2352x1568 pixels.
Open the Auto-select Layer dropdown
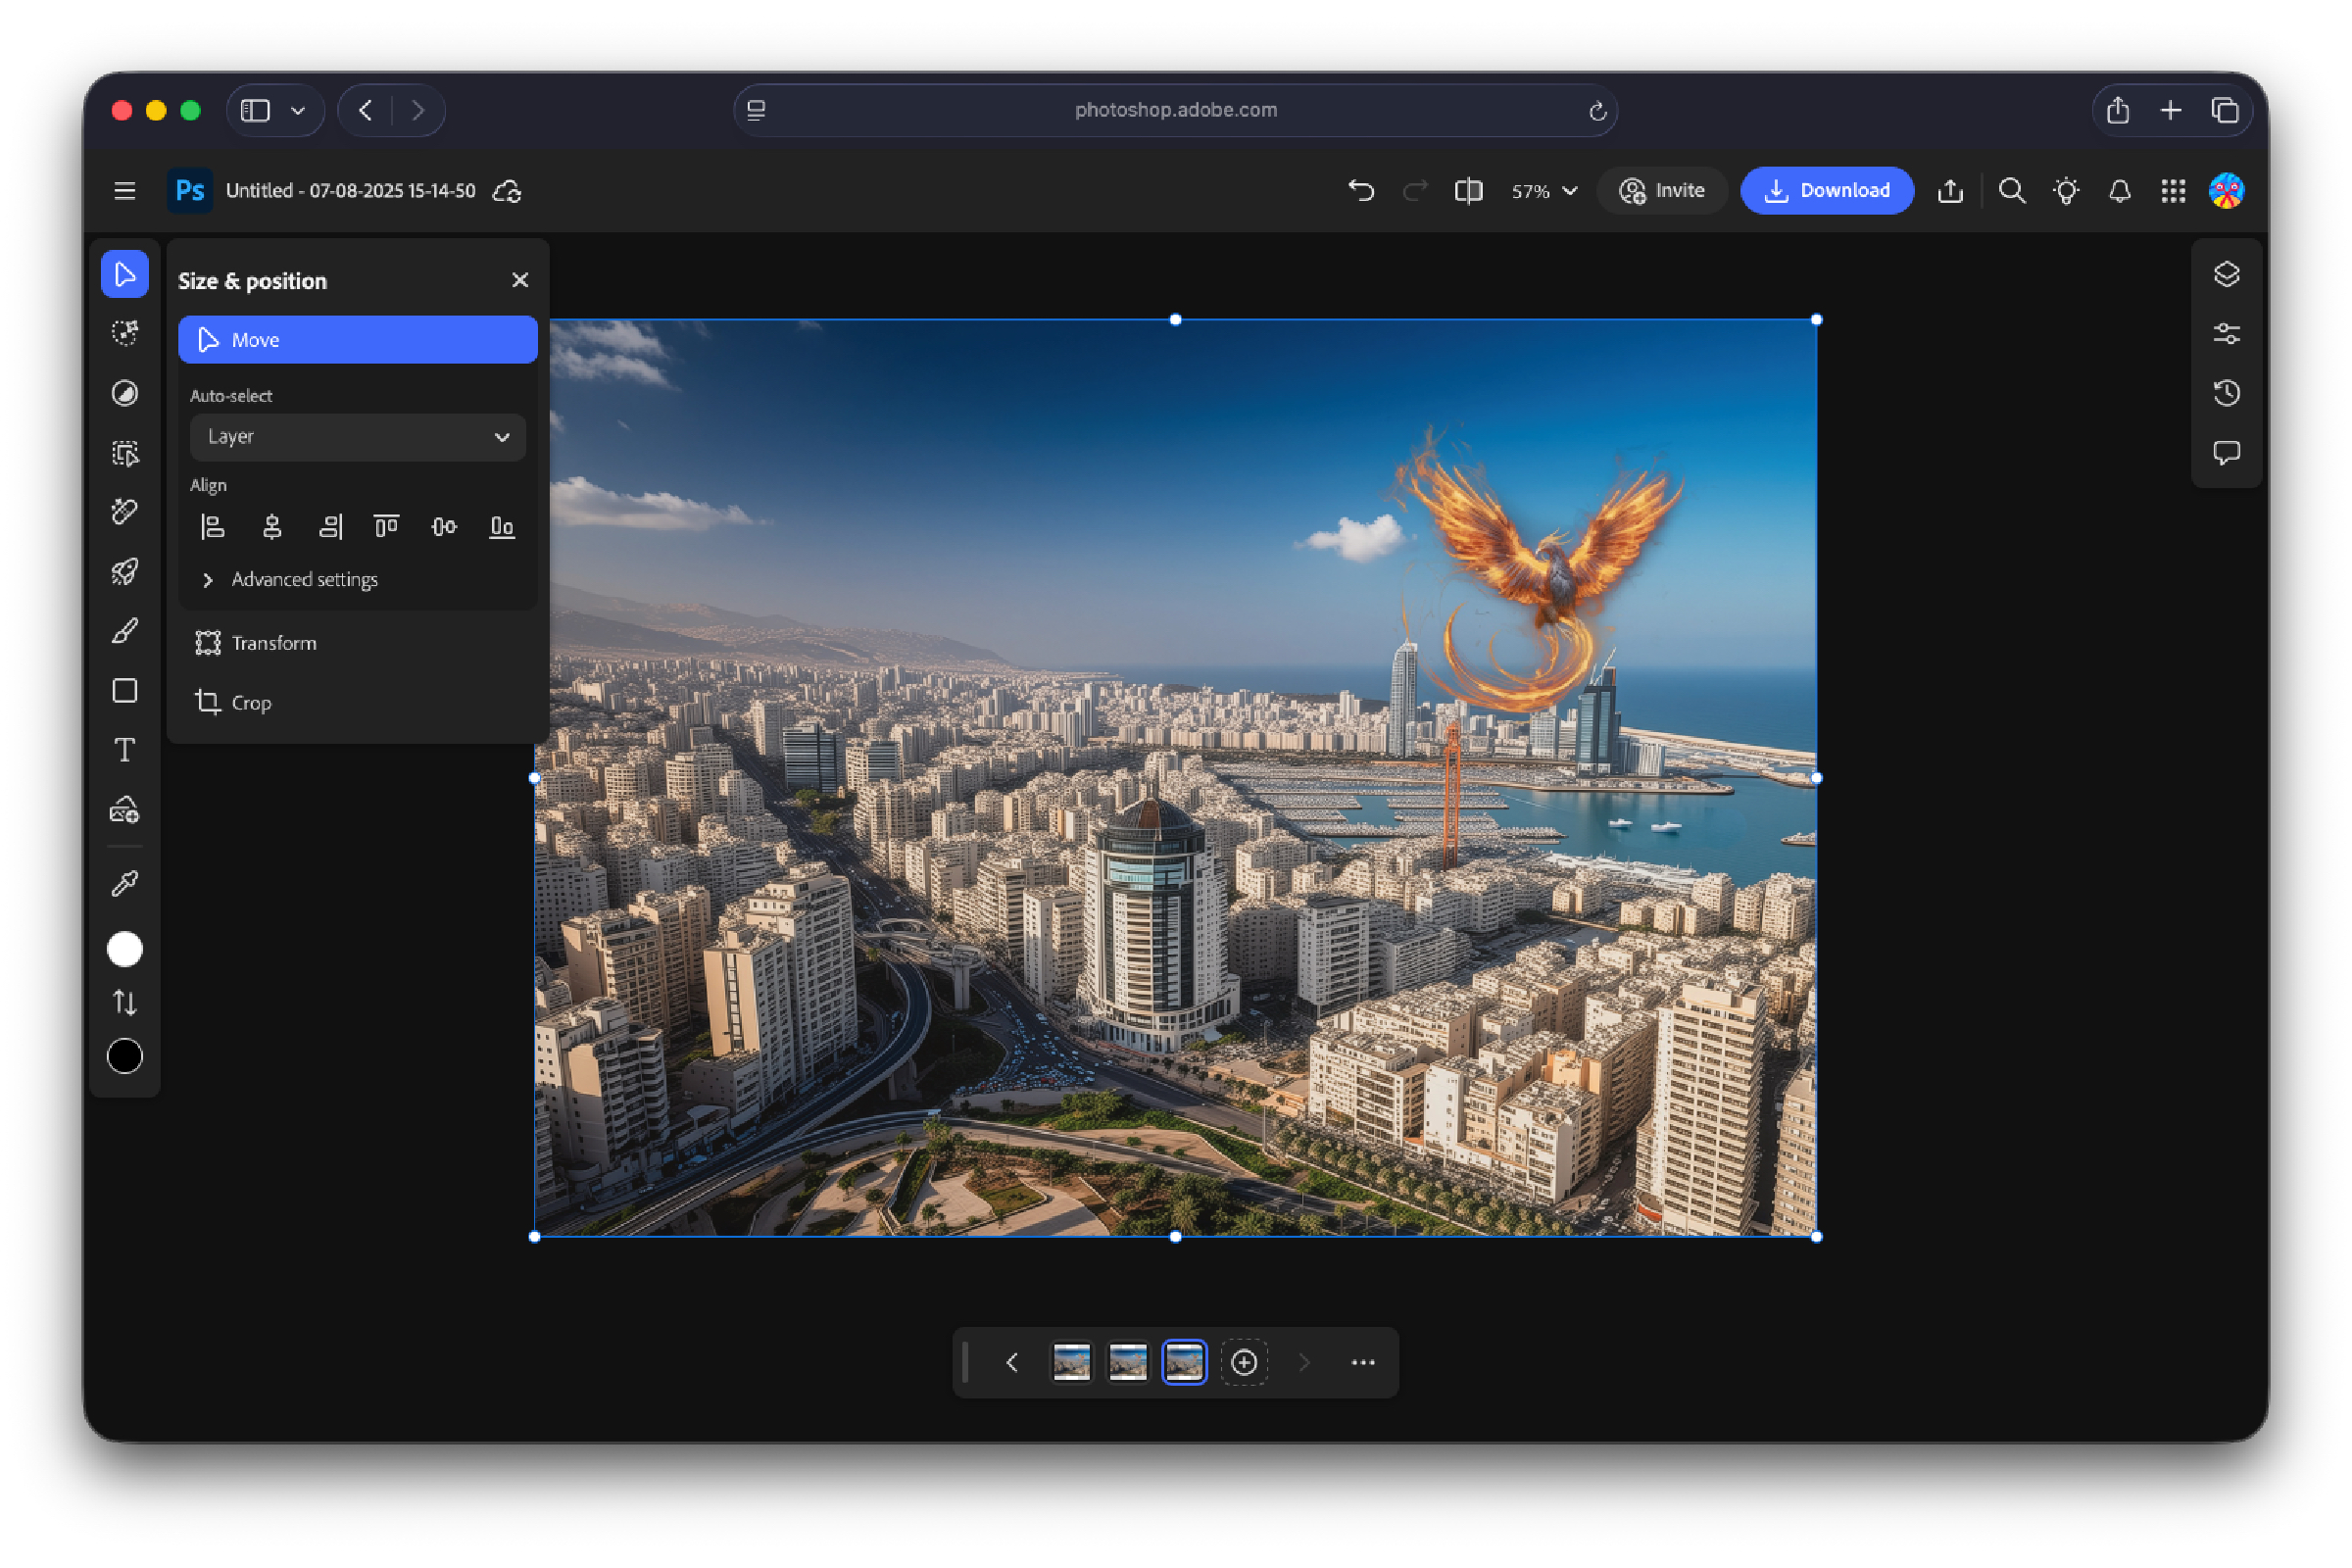[357, 437]
